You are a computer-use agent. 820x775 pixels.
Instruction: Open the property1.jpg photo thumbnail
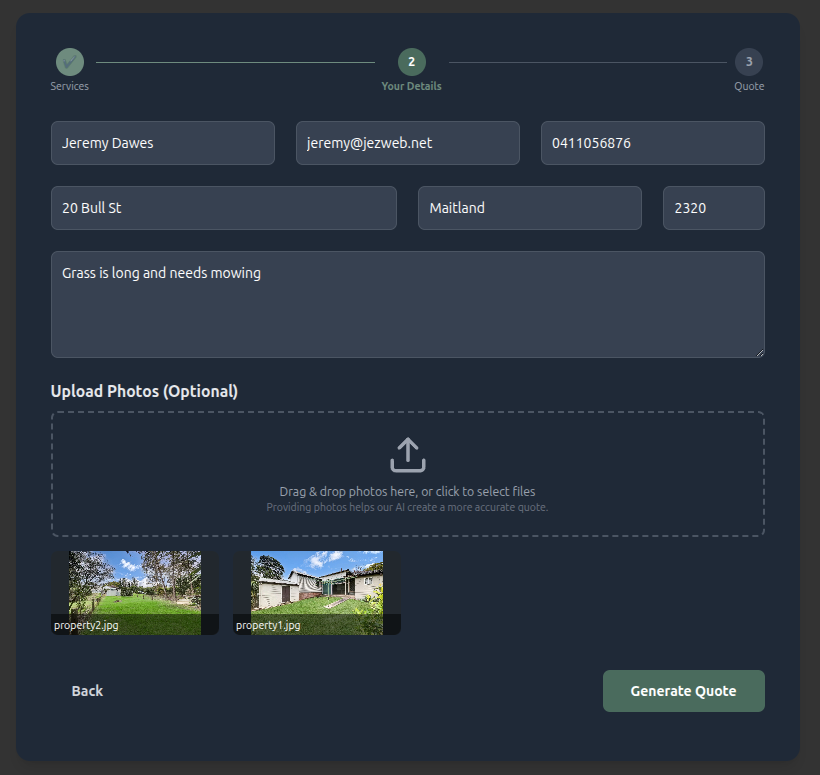(317, 592)
